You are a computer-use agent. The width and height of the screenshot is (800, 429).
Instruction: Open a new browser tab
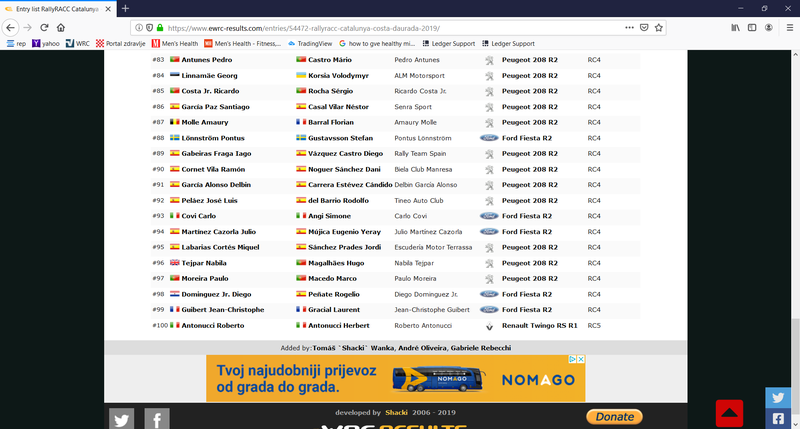126,9
